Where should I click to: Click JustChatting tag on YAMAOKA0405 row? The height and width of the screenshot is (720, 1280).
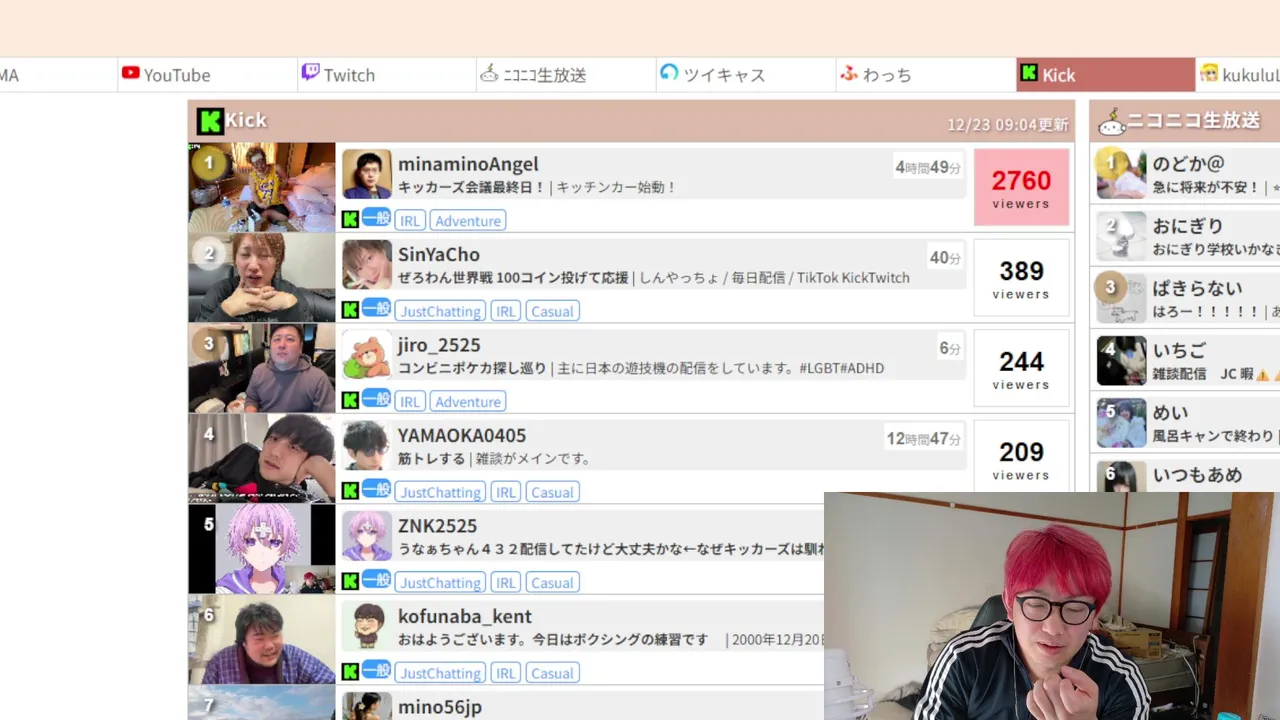point(440,492)
